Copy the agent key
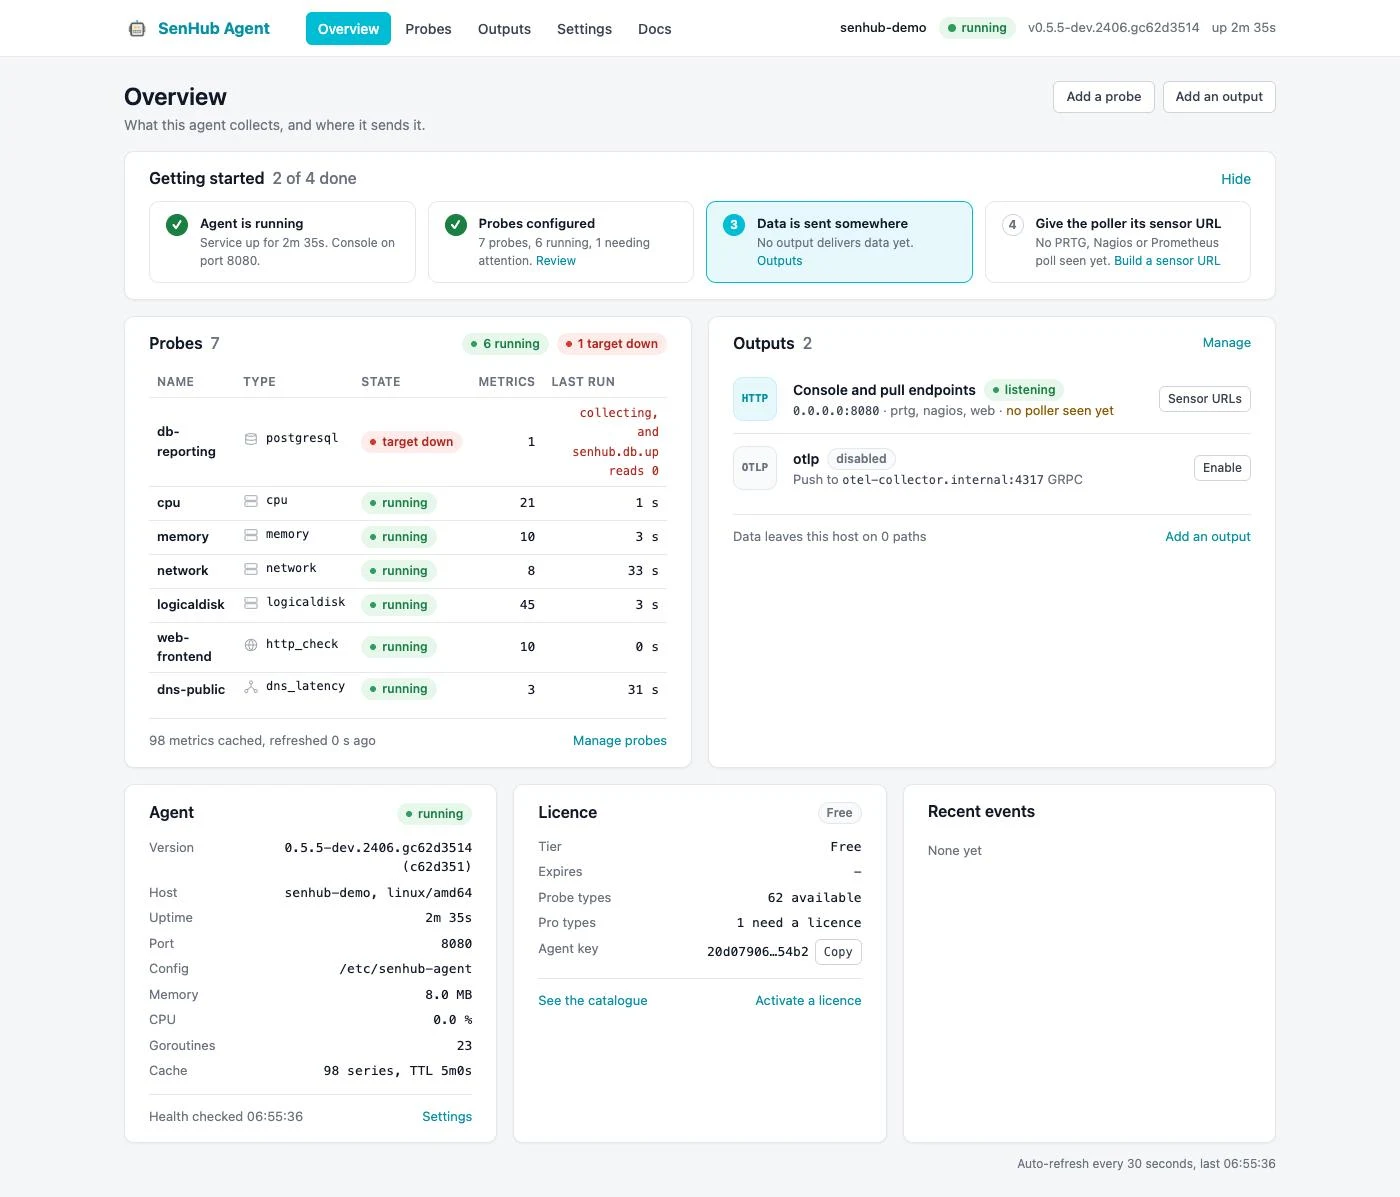Viewport: 1400px width, 1197px height. click(x=838, y=952)
